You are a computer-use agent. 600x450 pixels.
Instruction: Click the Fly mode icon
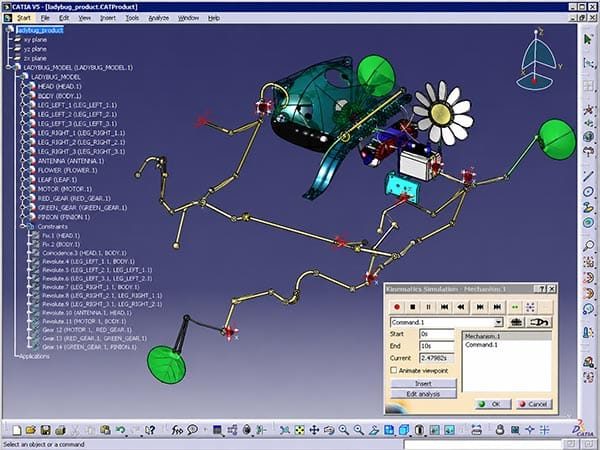[x=284, y=430]
